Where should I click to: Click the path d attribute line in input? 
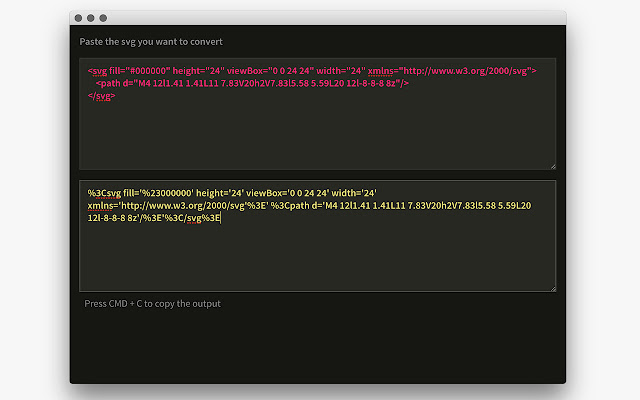tap(250, 84)
